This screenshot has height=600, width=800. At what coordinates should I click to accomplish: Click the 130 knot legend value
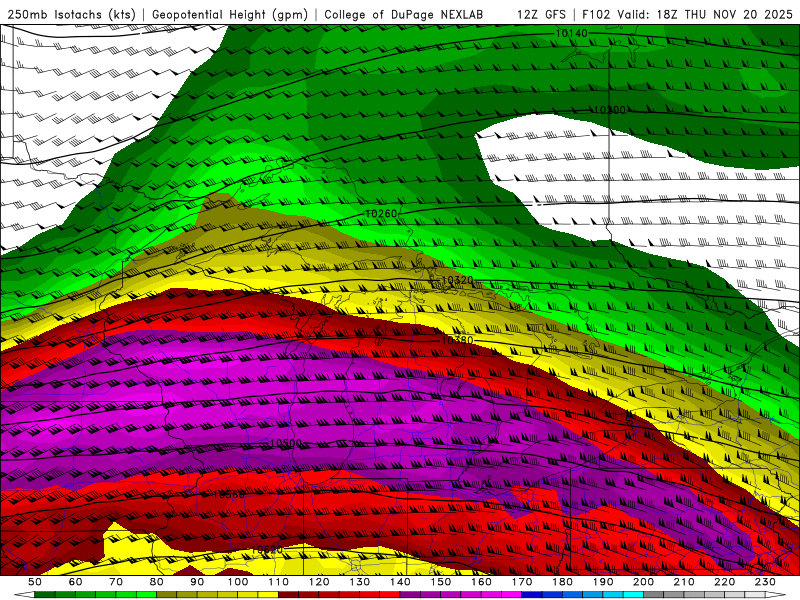360,582
